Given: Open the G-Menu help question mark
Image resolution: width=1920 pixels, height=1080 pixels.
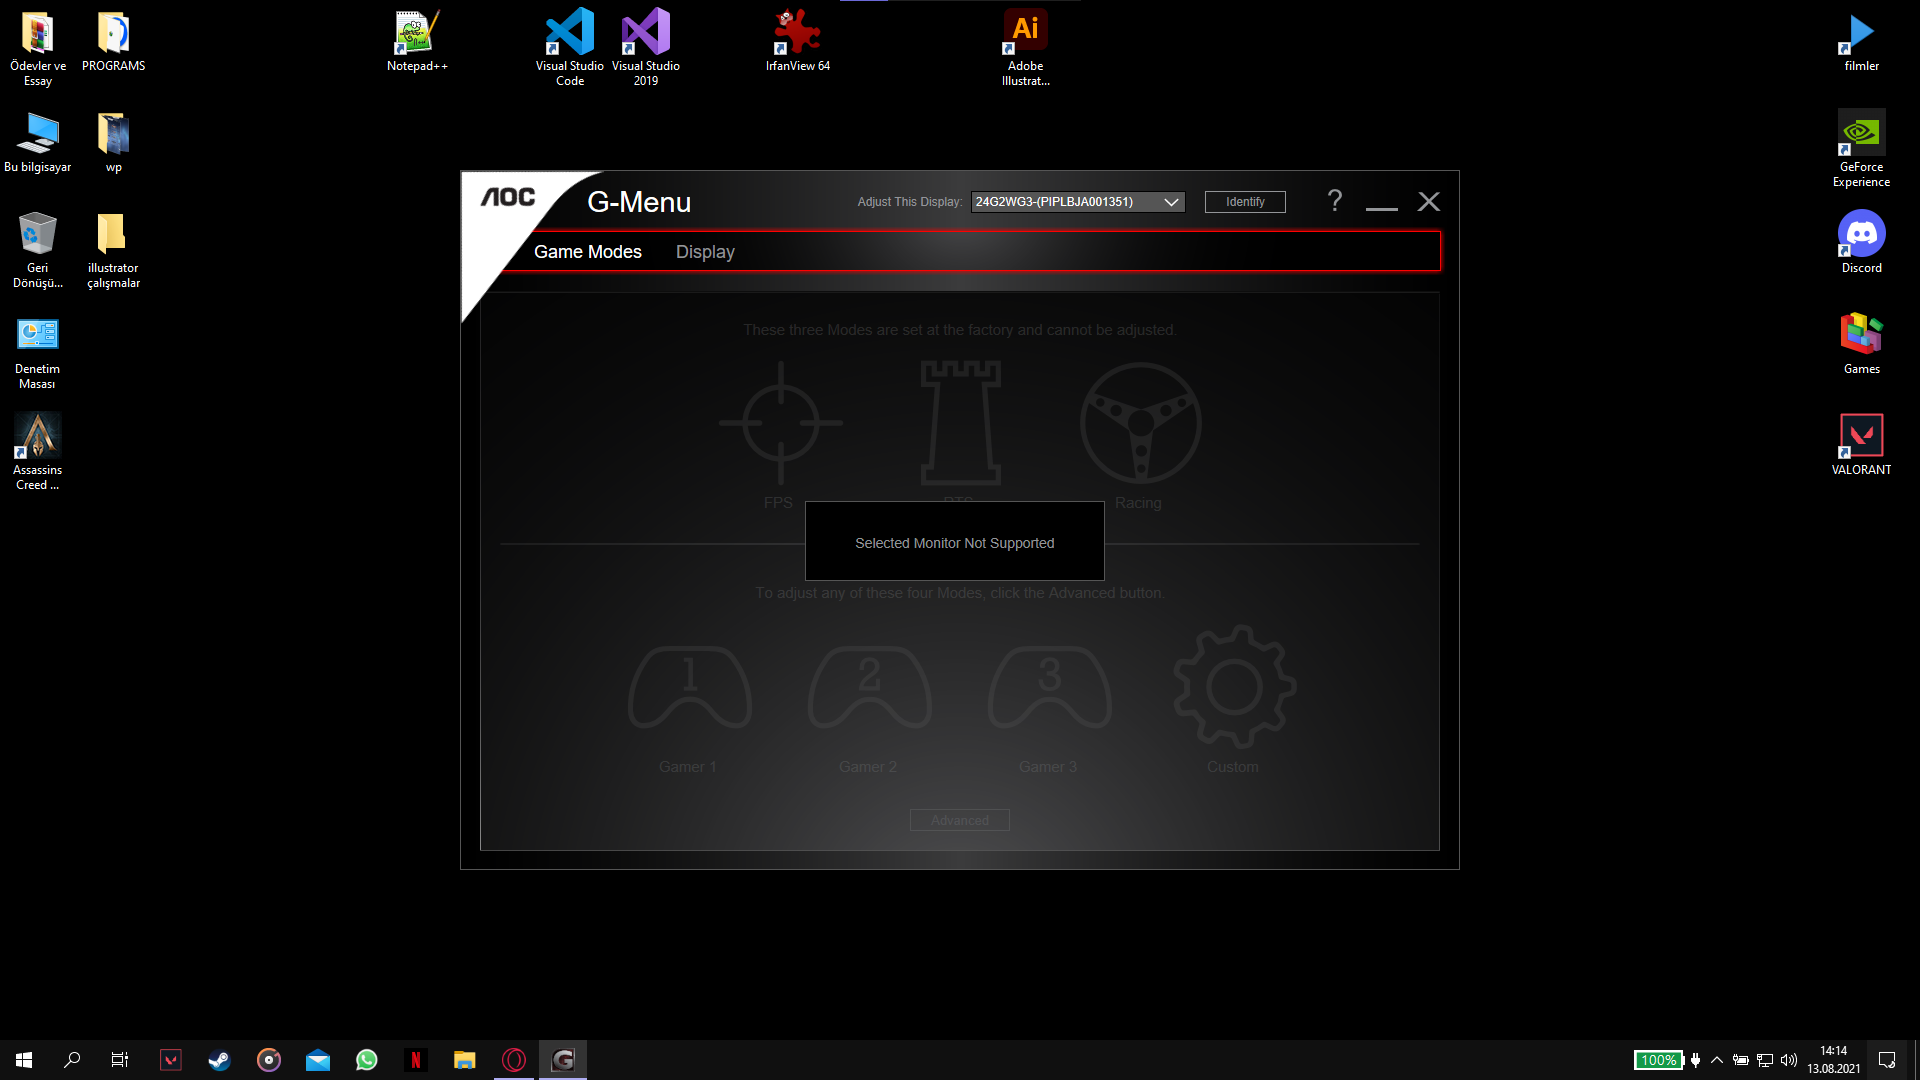Looking at the screenshot, I should pos(1334,201).
